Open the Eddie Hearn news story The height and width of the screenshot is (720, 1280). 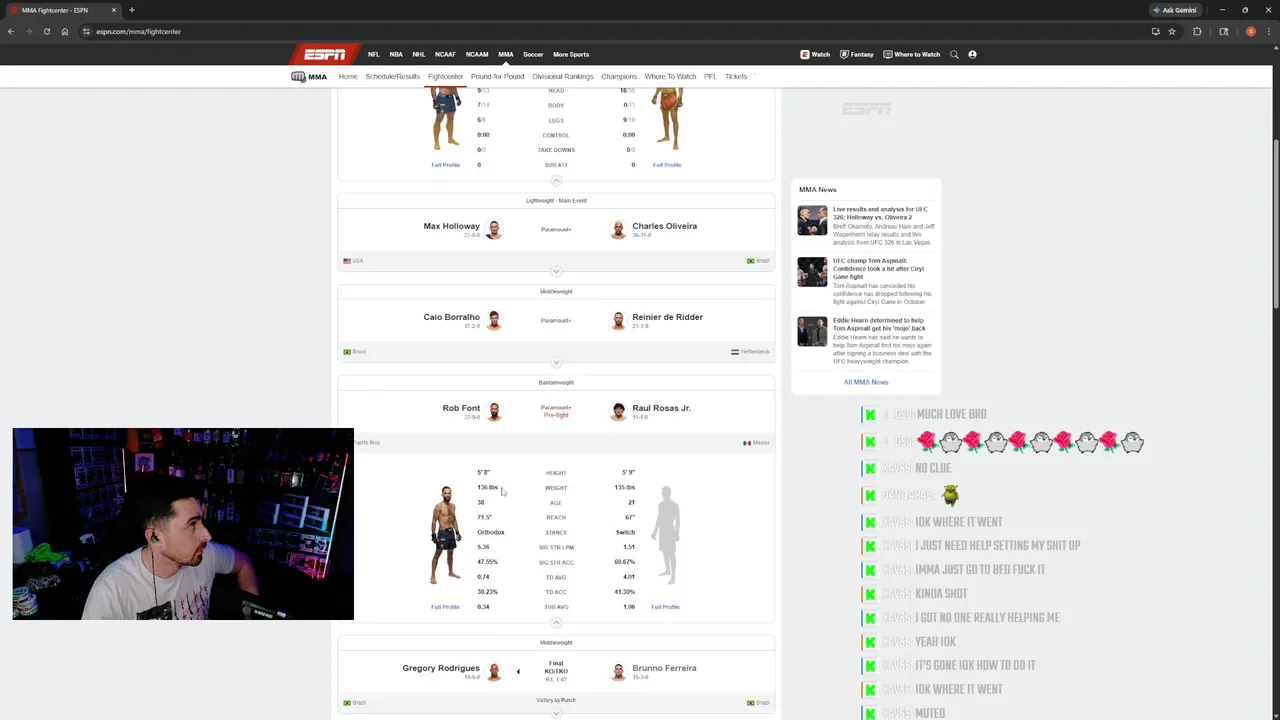tap(879, 324)
